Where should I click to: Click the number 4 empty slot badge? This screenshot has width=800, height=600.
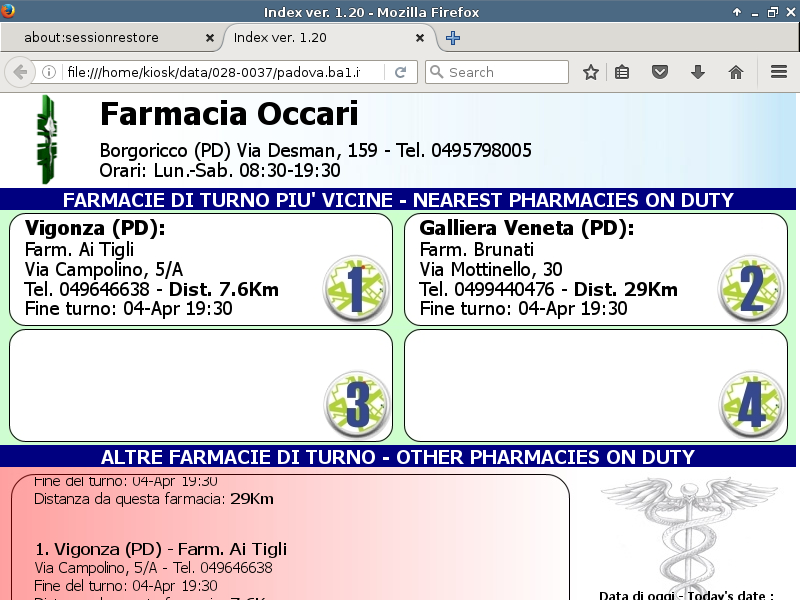click(x=752, y=406)
